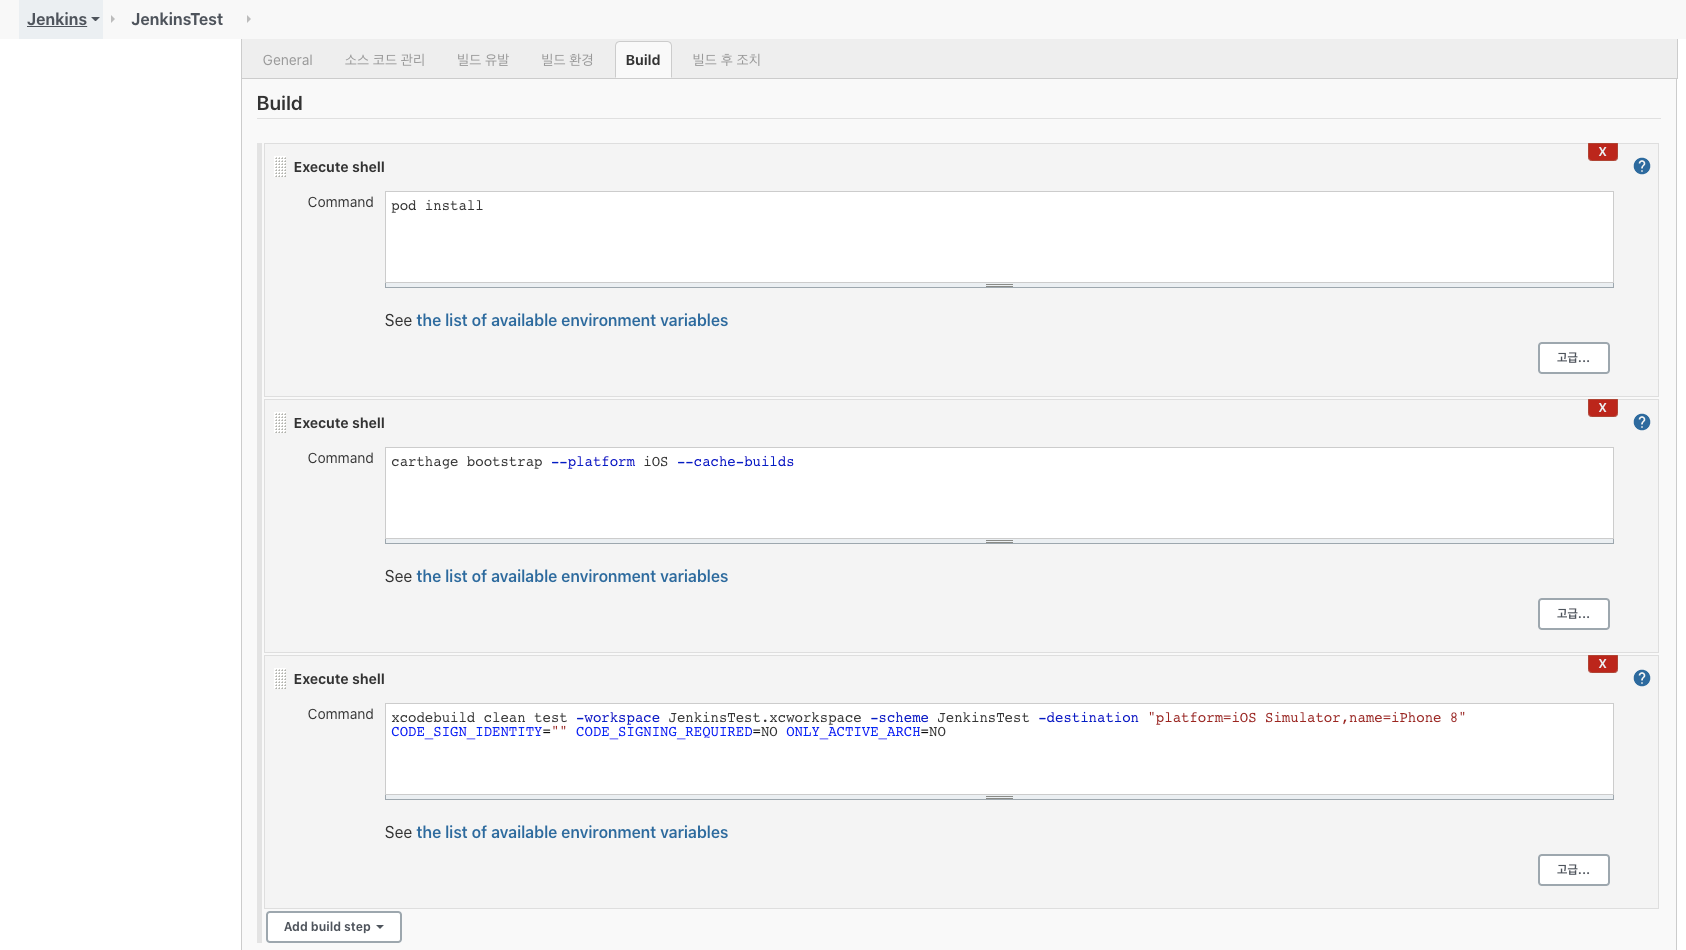
Task: Grab the drag handle of the carthage step
Action: click(x=280, y=423)
